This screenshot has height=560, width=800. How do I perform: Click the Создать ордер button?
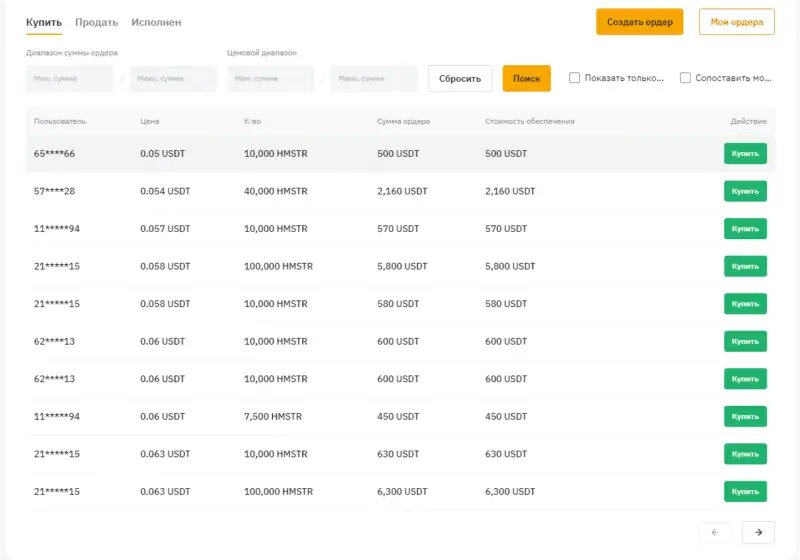pyautogui.click(x=639, y=22)
